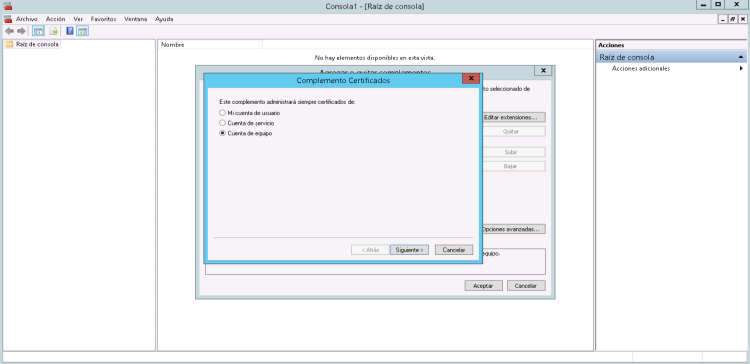Close the Complemento Certificados dialog
The image size is (750, 364).
471,79
